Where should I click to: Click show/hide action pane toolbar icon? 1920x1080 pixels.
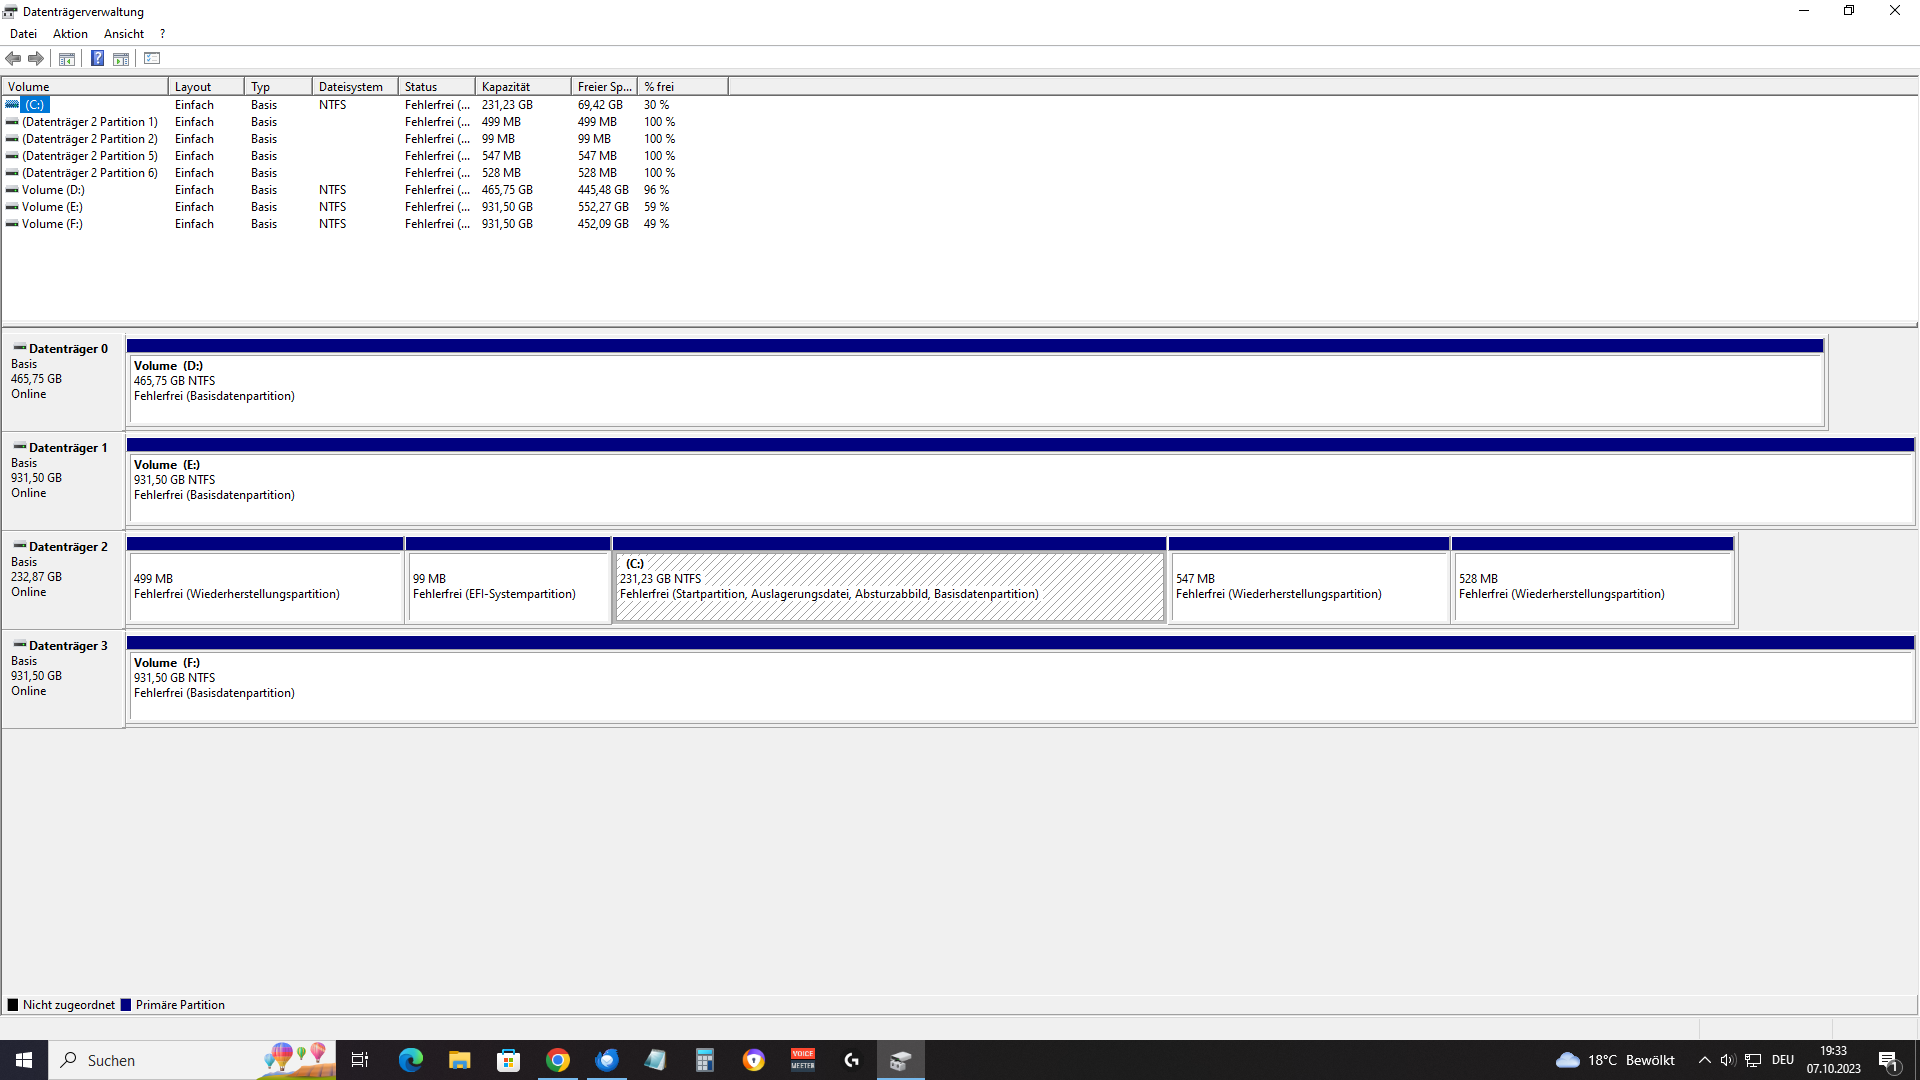click(121, 58)
